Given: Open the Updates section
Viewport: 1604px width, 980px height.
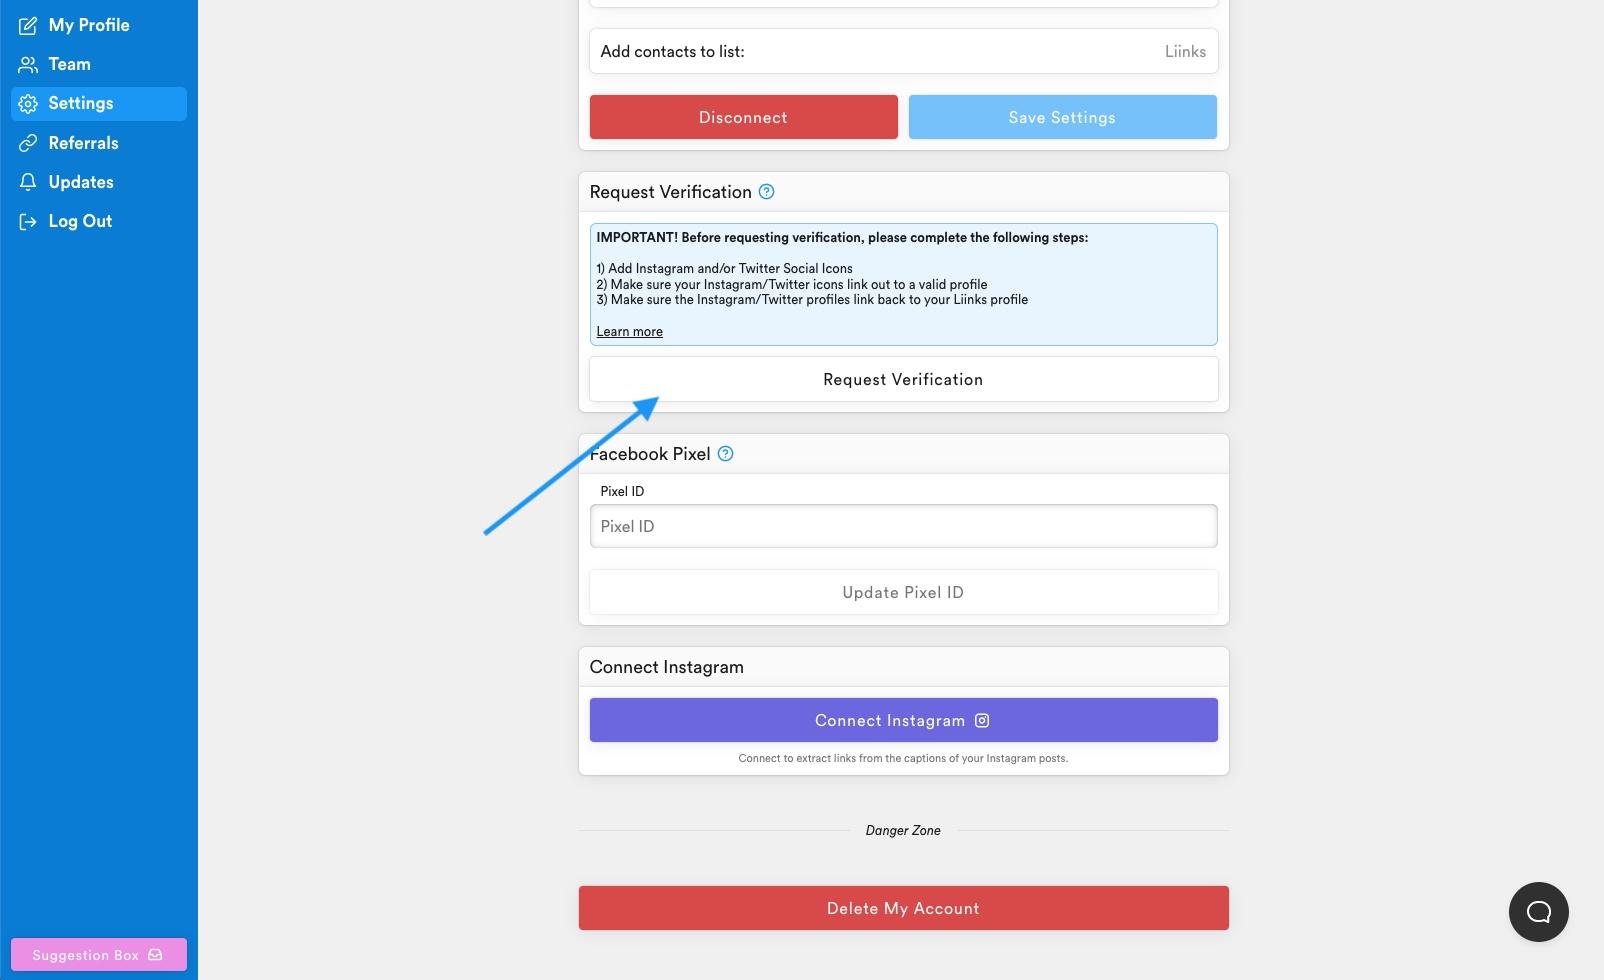Looking at the screenshot, I should [81, 182].
